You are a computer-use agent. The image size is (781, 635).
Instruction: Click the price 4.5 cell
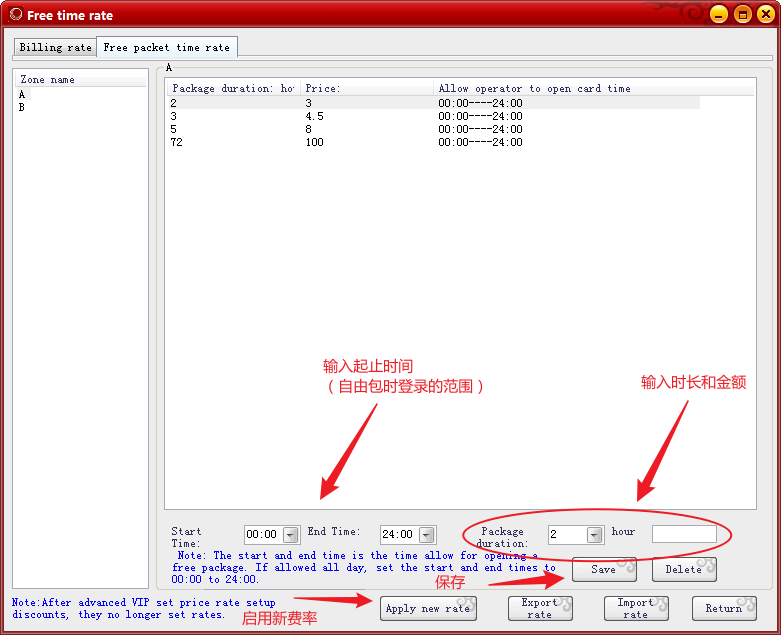pos(314,116)
